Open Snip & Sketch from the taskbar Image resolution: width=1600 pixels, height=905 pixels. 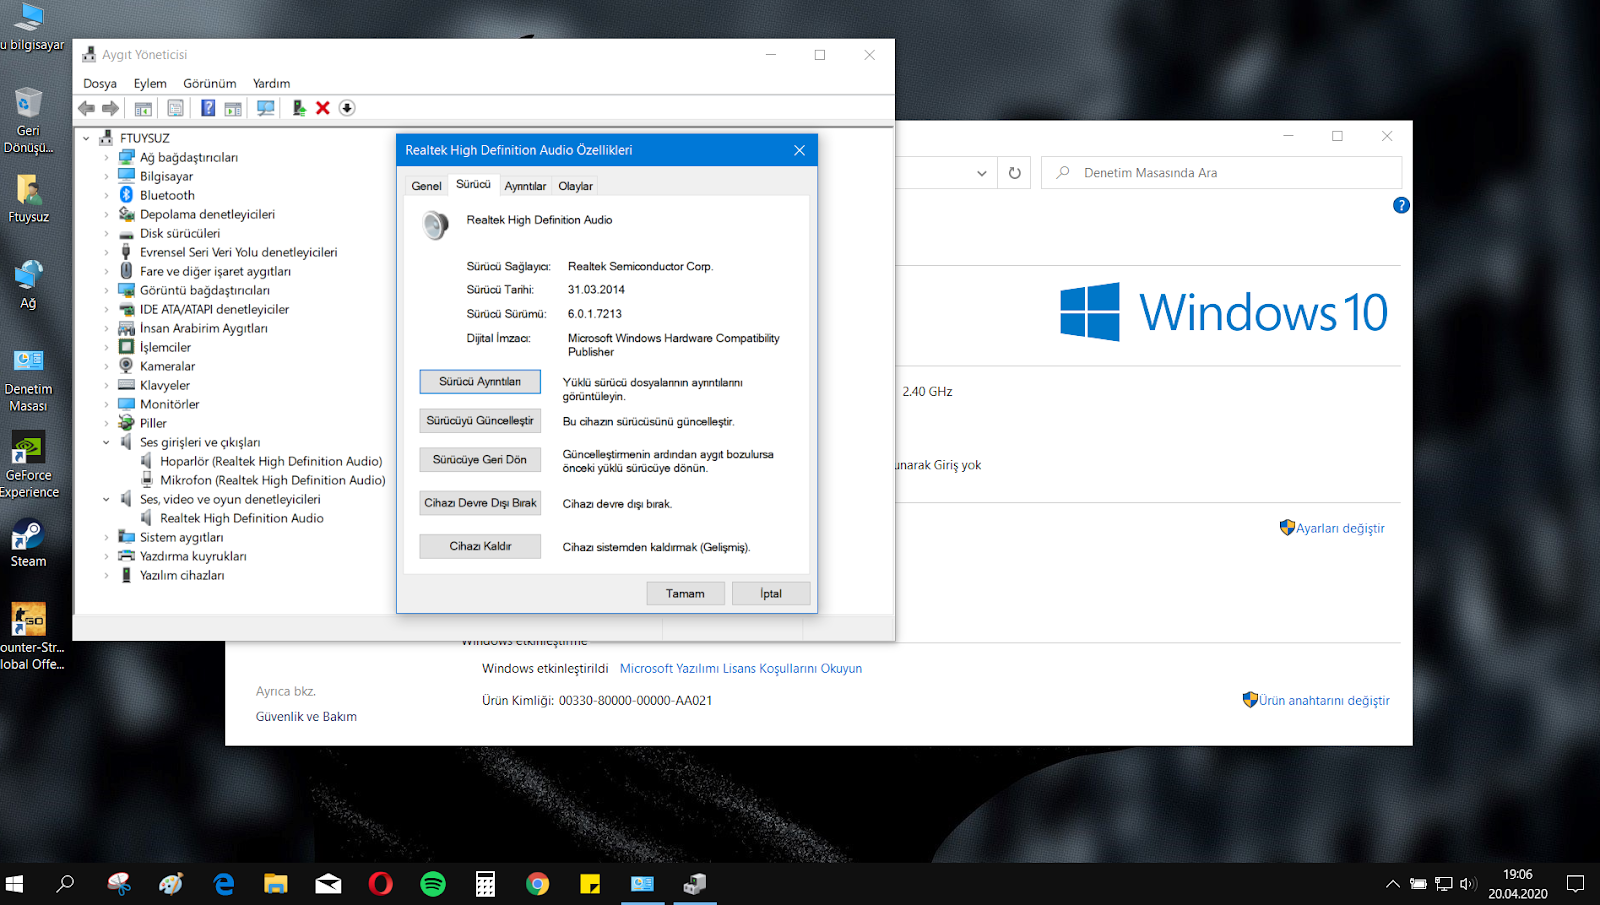(119, 883)
